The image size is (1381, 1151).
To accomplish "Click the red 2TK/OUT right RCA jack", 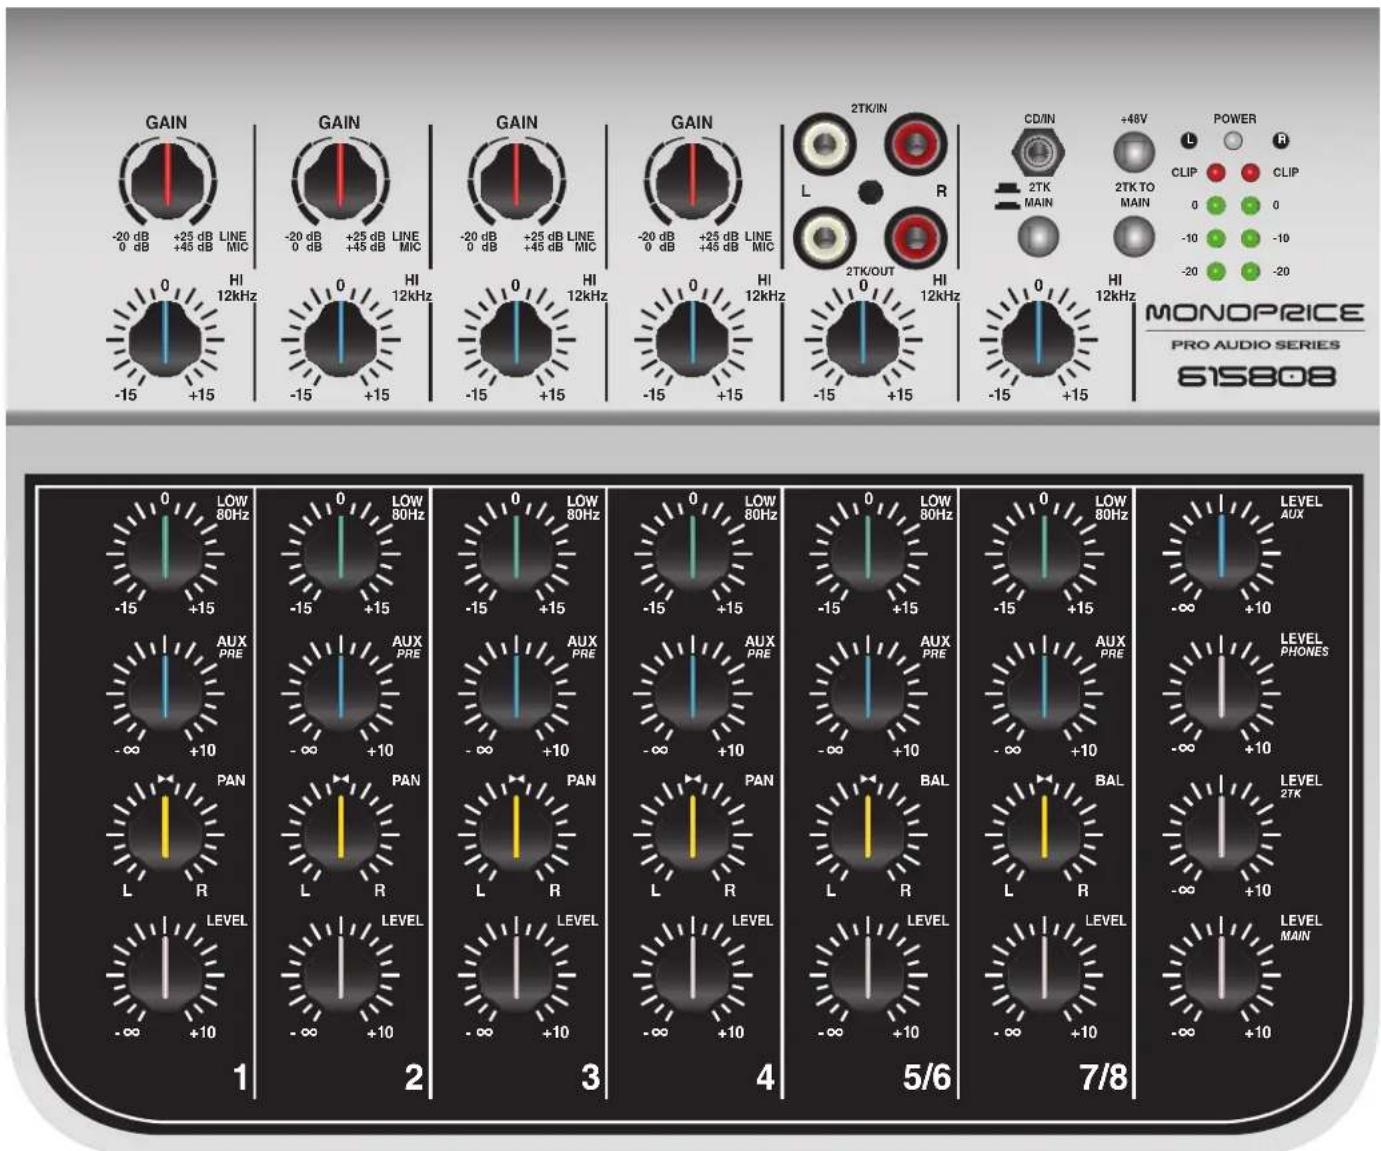I will [x=916, y=236].
